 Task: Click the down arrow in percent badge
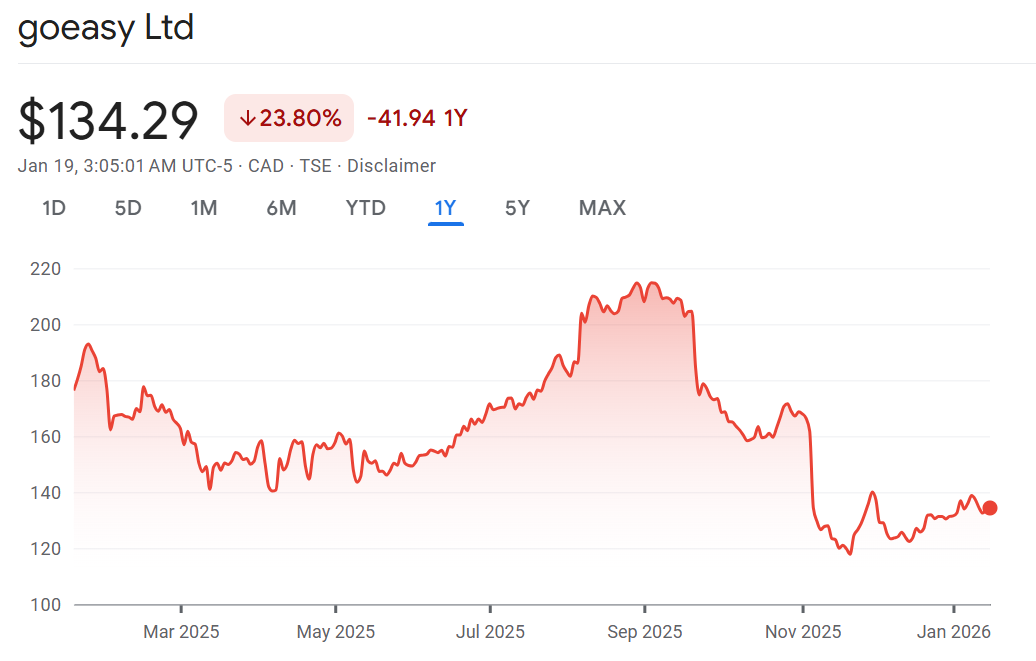(x=248, y=119)
